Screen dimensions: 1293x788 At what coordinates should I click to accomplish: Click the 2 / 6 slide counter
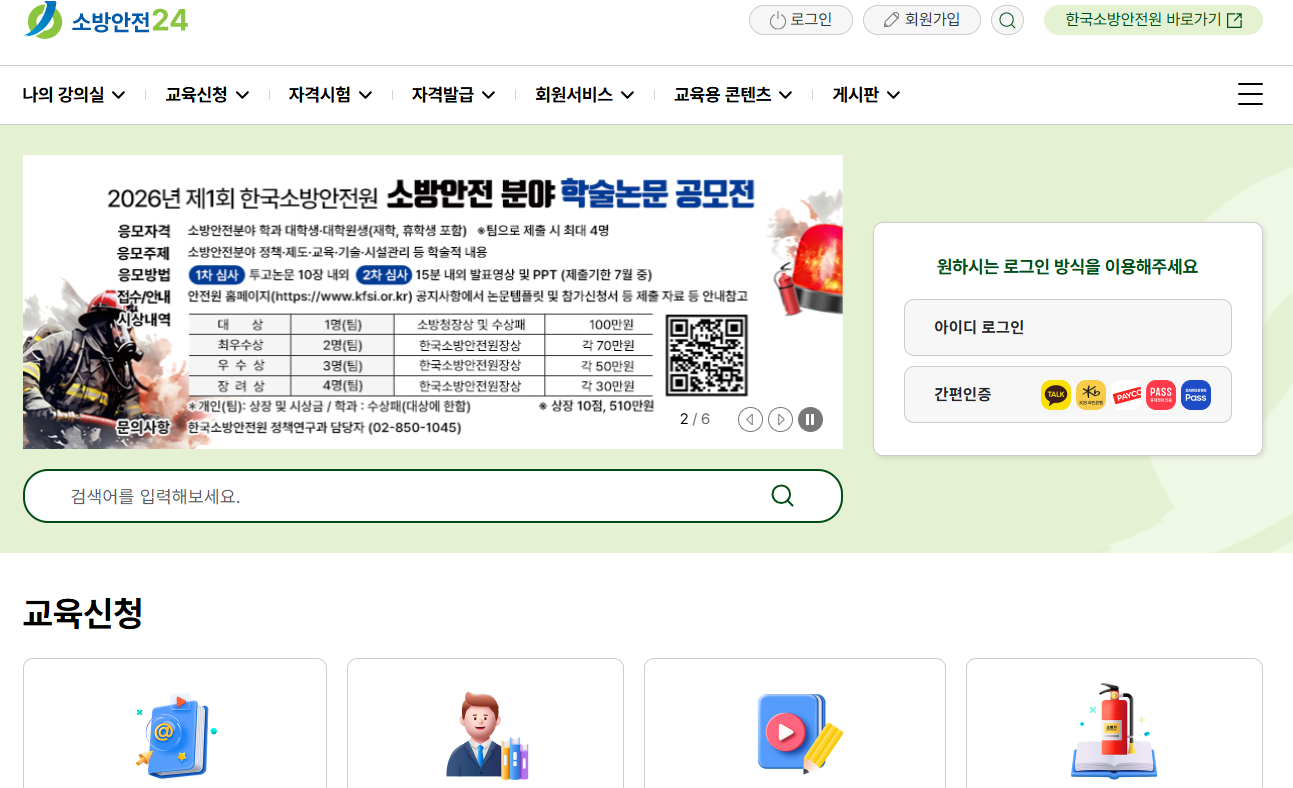coord(695,419)
